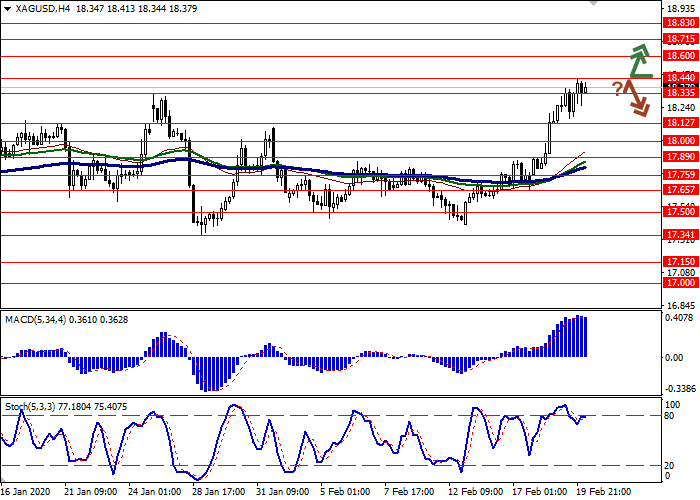Click the small triangle before XAGUSD title
Image resolution: width=700 pixels, height=500 pixels.
(x=6, y=9)
